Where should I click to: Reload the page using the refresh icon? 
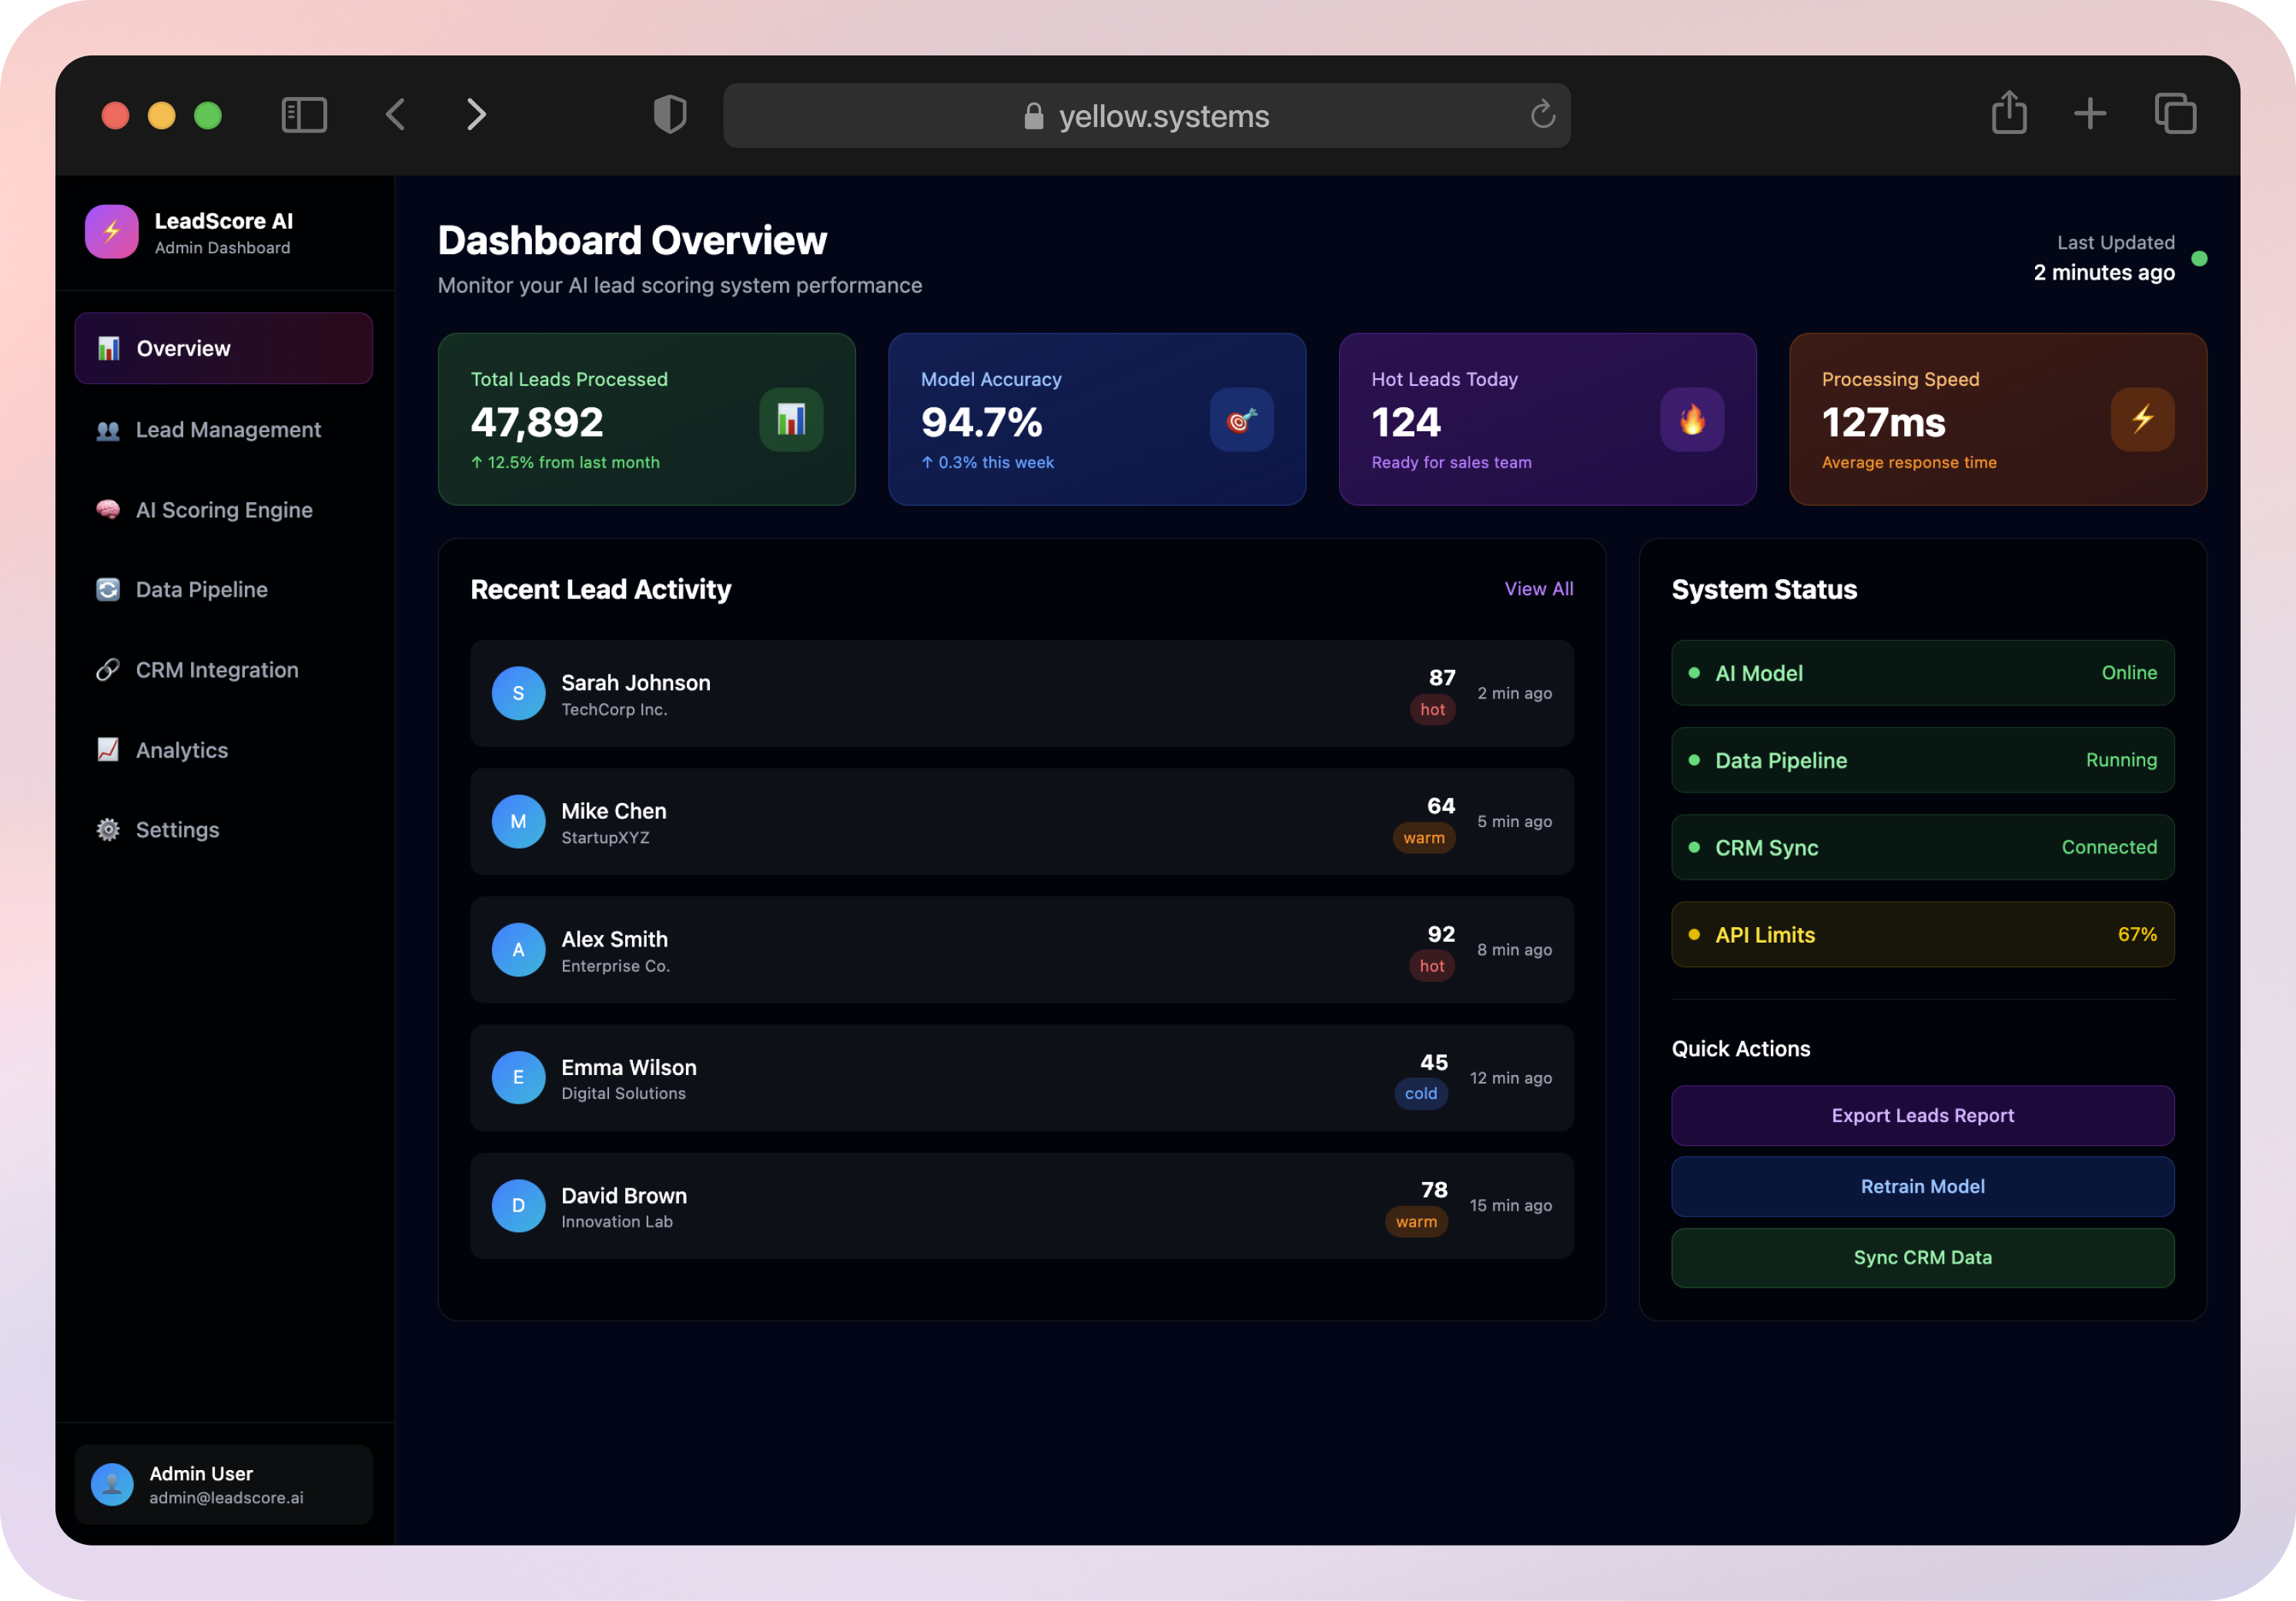pos(1542,115)
